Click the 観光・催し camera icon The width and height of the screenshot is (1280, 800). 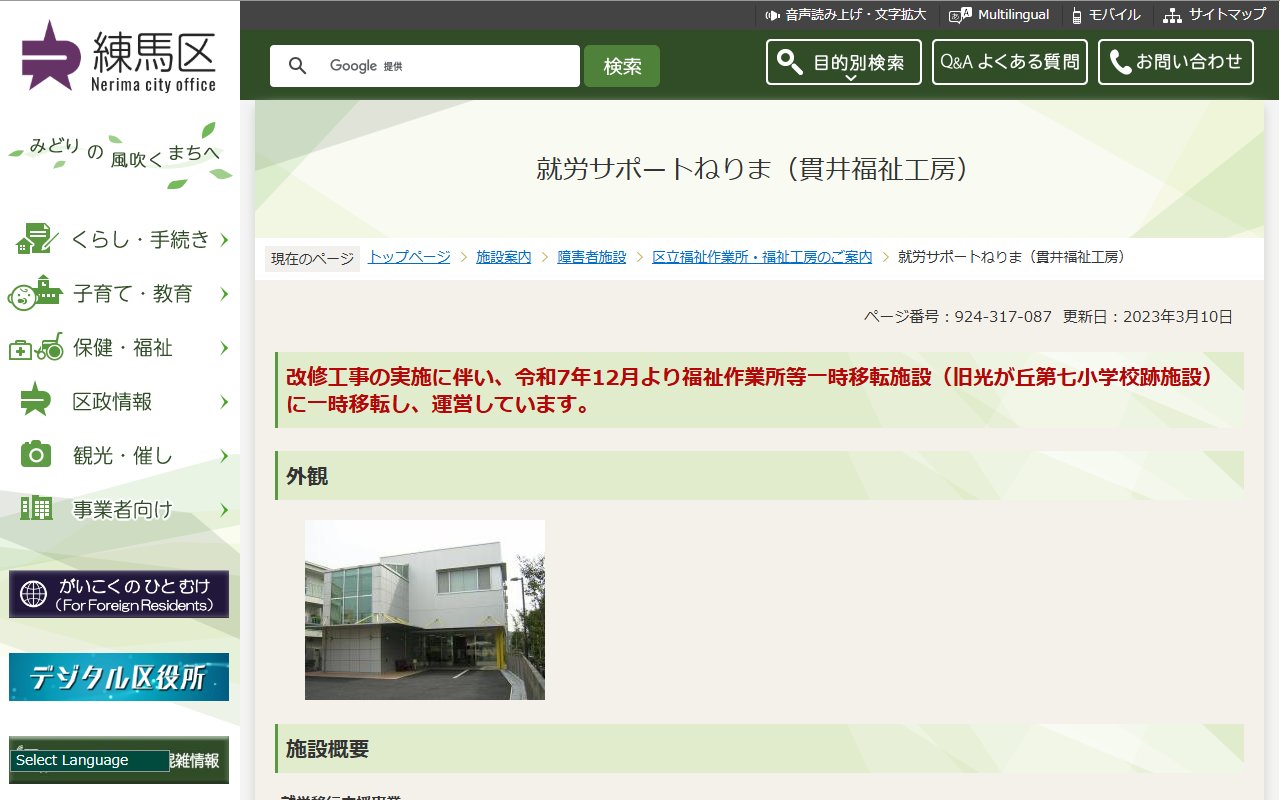(36, 454)
